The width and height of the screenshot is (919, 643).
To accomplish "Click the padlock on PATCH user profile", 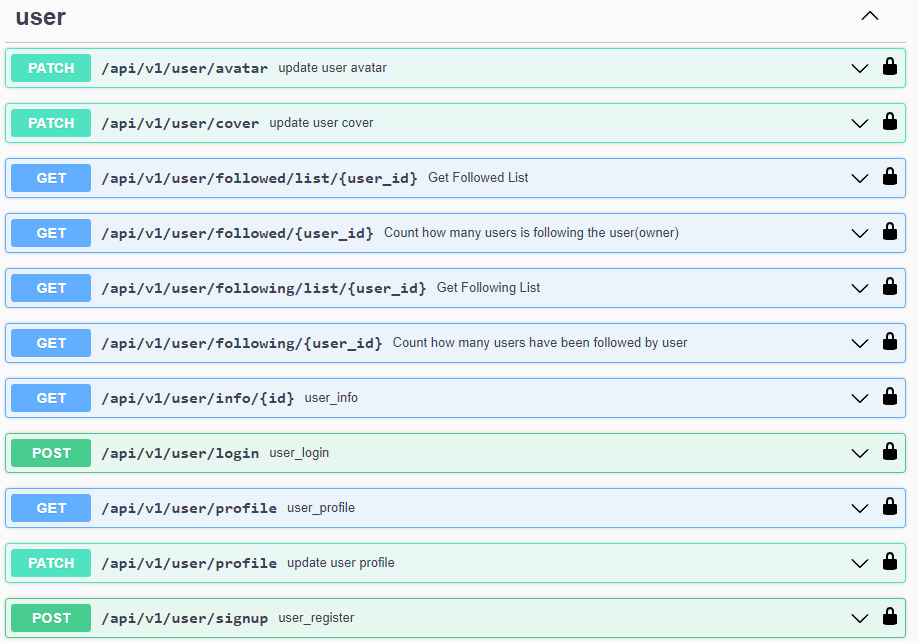I will click(x=889, y=563).
